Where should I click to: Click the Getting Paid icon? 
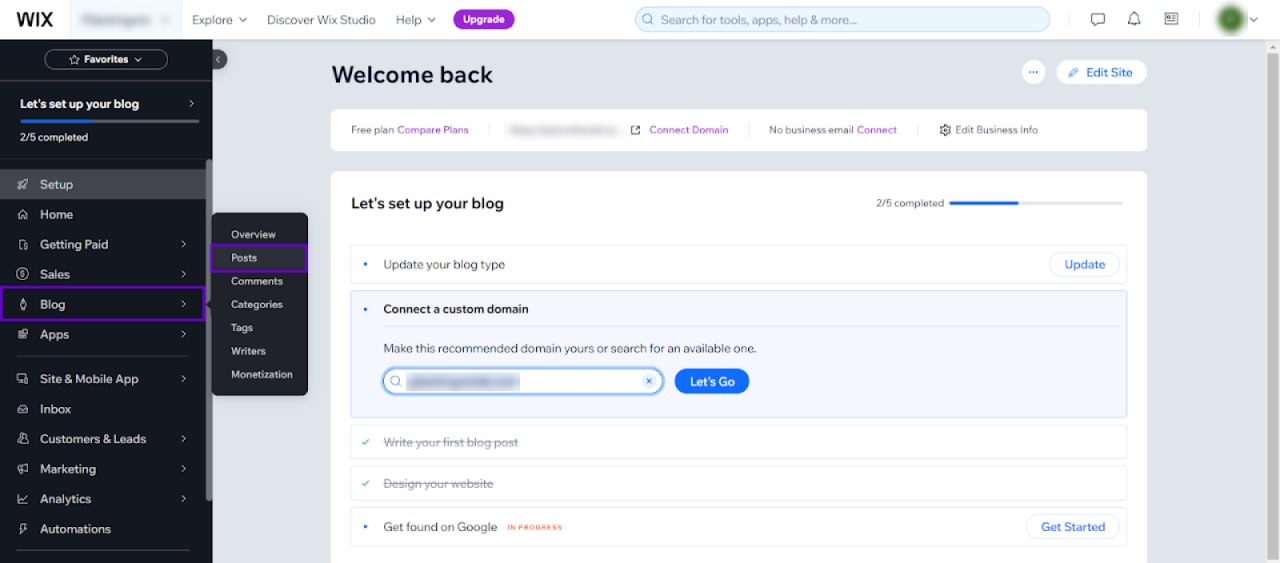[22, 244]
